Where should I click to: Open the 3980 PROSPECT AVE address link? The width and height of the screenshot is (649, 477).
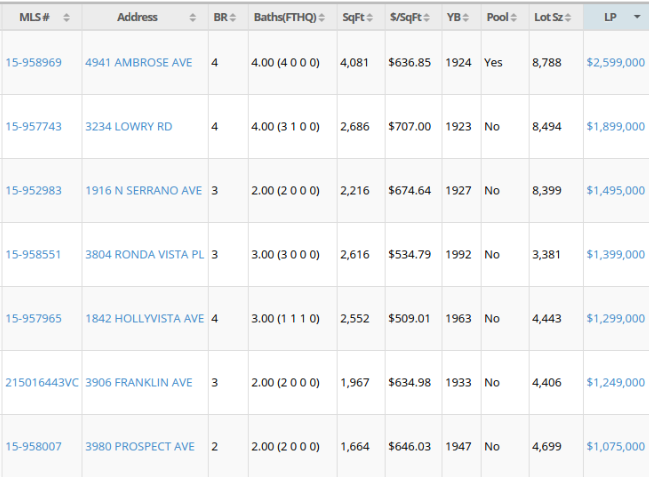tap(140, 447)
